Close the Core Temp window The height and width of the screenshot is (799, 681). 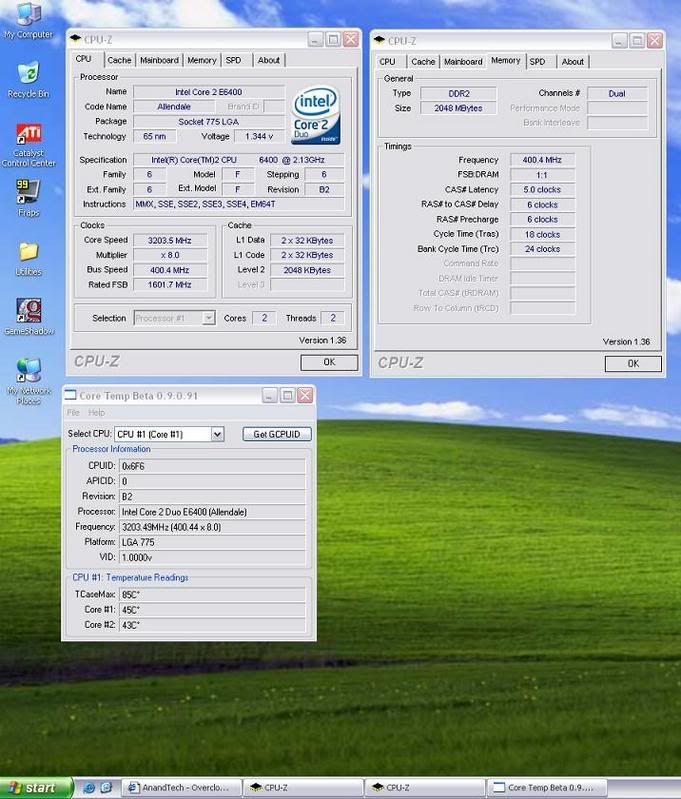pyautogui.click(x=305, y=395)
